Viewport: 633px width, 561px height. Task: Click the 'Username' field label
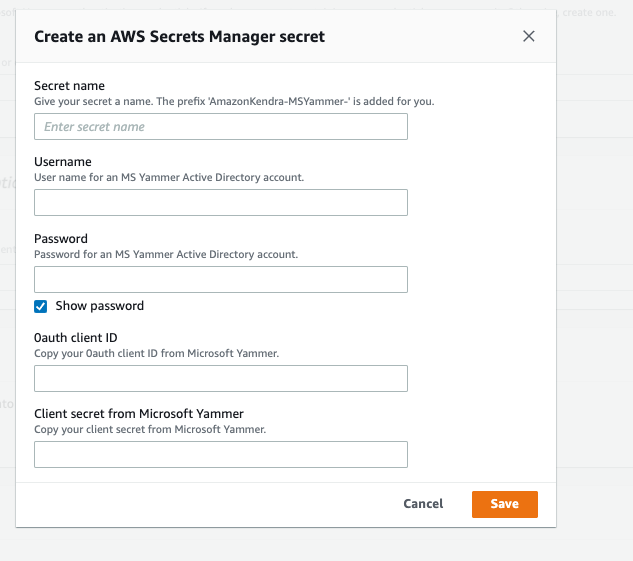point(63,162)
